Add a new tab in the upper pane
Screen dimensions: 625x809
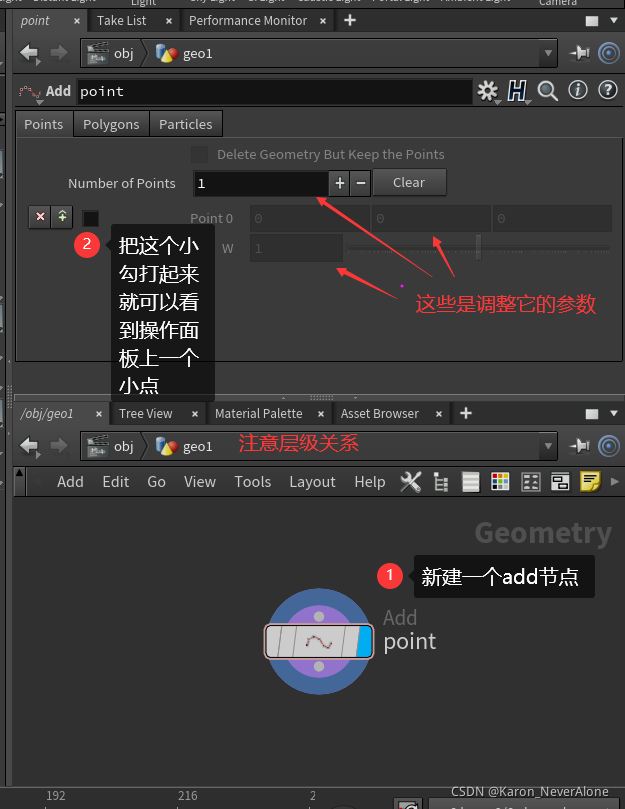[x=350, y=20]
